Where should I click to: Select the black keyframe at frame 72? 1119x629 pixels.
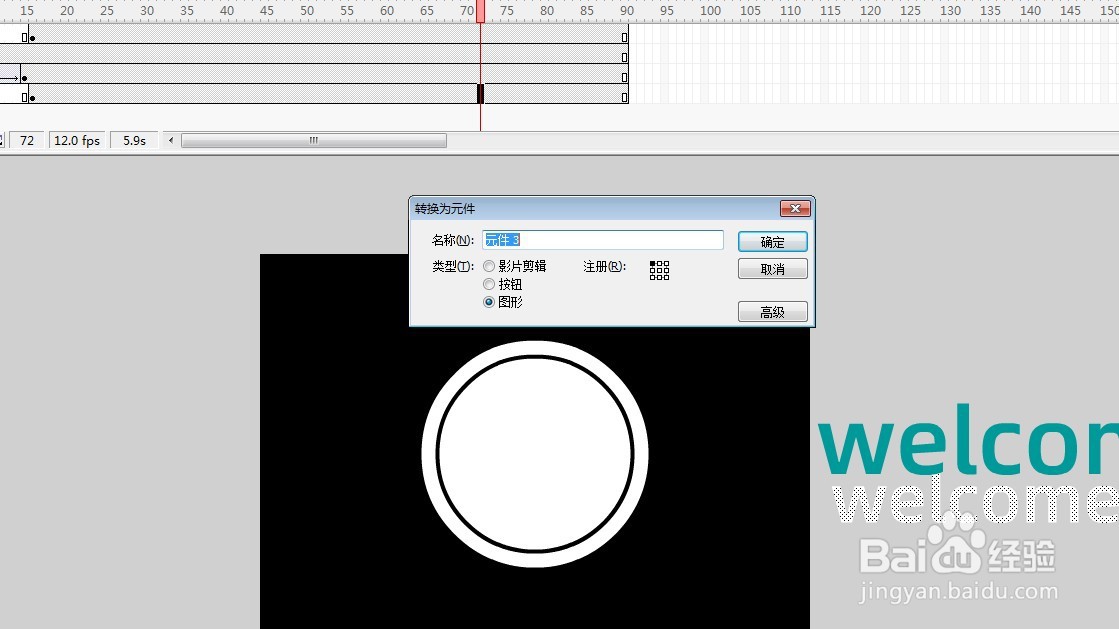tap(480, 94)
